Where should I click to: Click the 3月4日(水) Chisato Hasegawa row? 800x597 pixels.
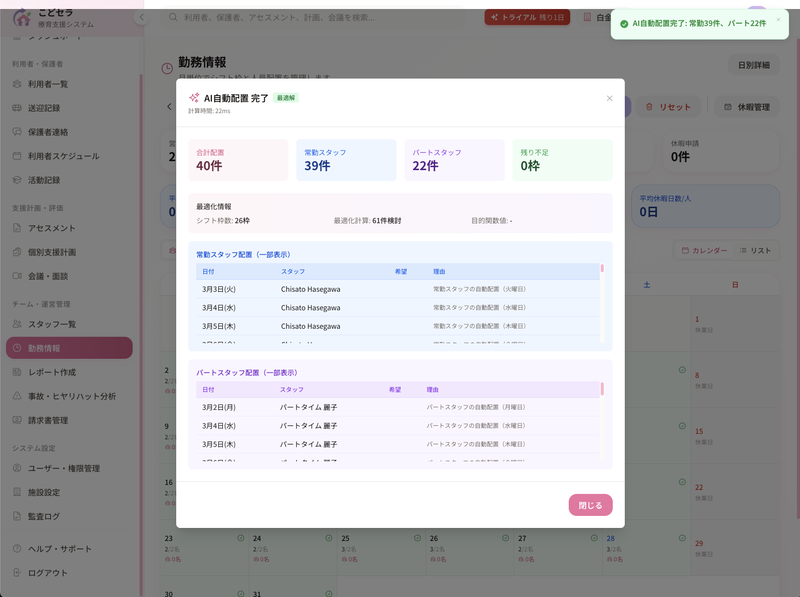(x=398, y=308)
